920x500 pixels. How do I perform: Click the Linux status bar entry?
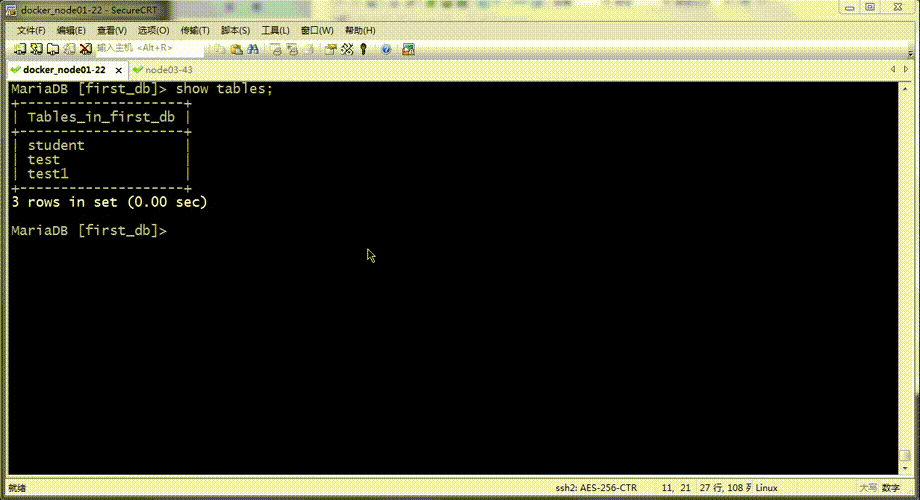[766, 488]
